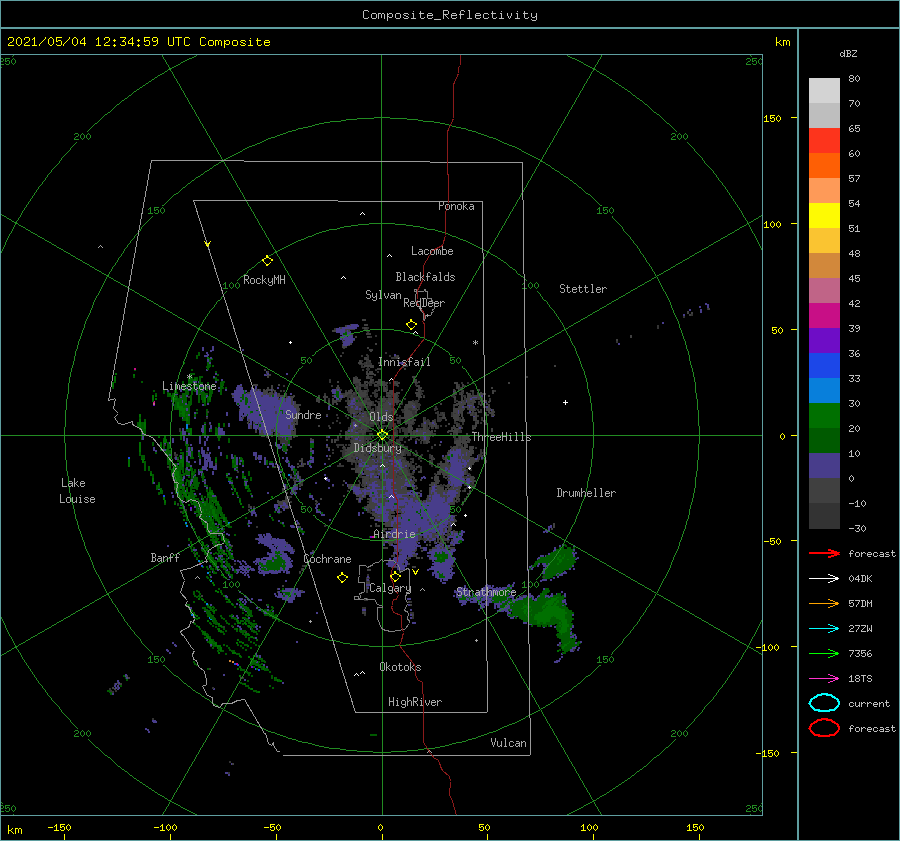Select the yellow 54 dBZ color swatch
Image resolution: width=900 pixels, height=841 pixels.
824,215
